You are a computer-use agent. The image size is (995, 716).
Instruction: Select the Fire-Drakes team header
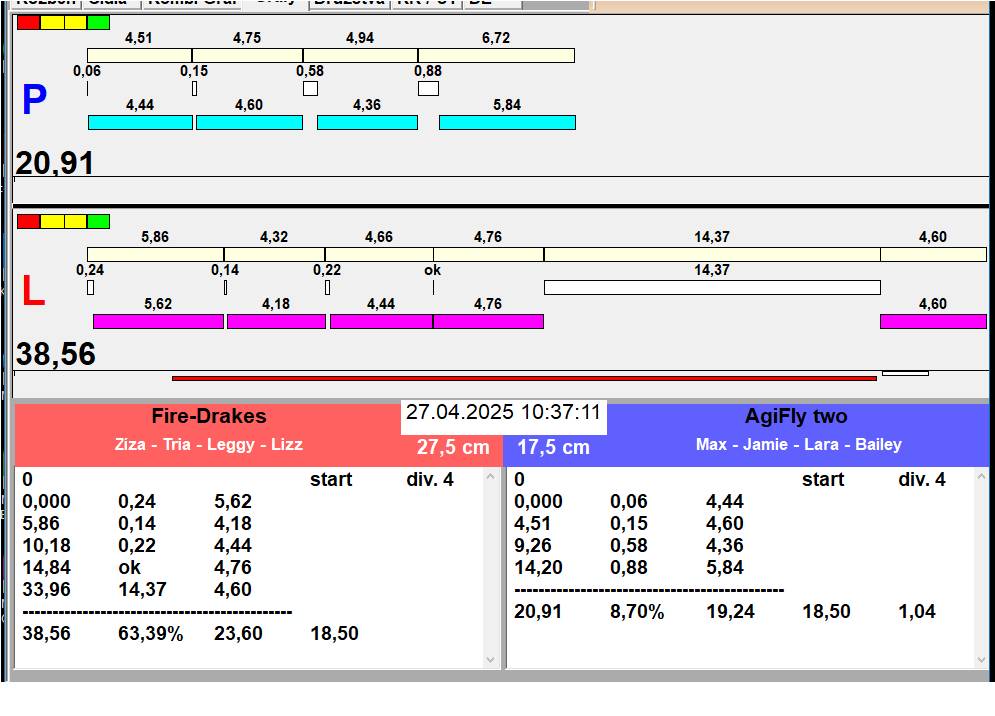pos(209,417)
